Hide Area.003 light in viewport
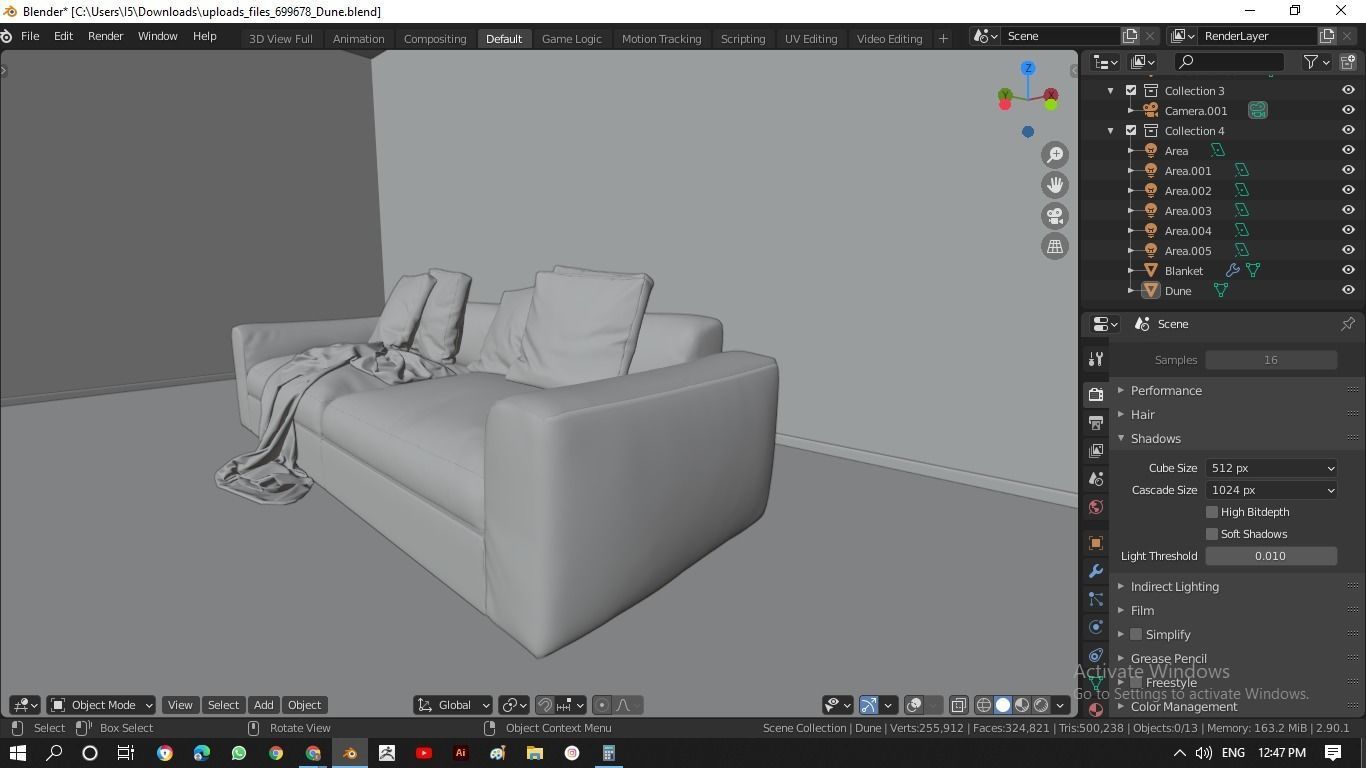Viewport: 1366px width, 768px height. [x=1348, y=210]
